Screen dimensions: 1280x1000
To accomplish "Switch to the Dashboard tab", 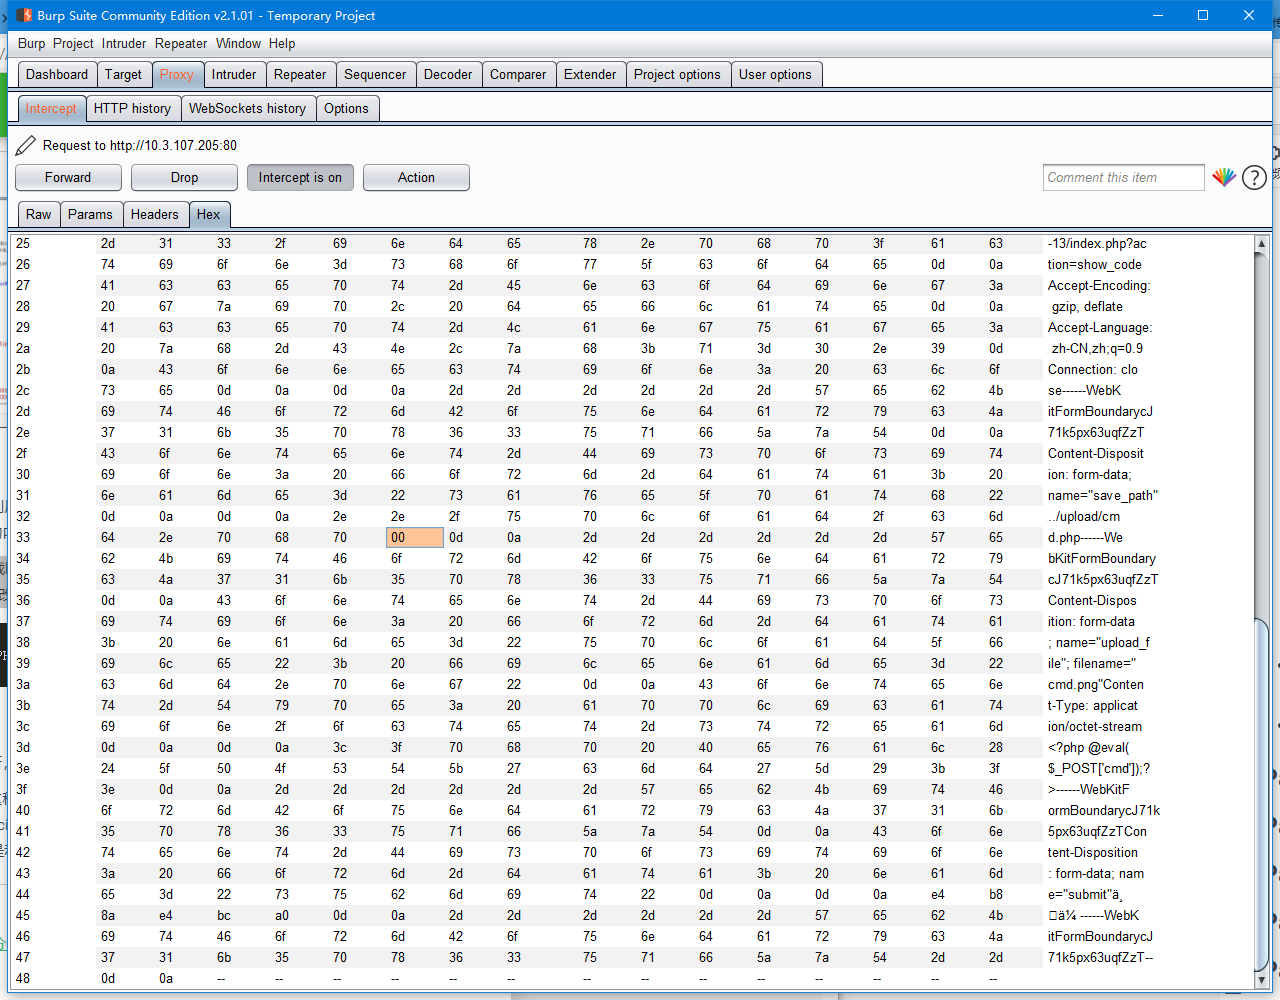I will pyautogui.click(x=57, y=74).
